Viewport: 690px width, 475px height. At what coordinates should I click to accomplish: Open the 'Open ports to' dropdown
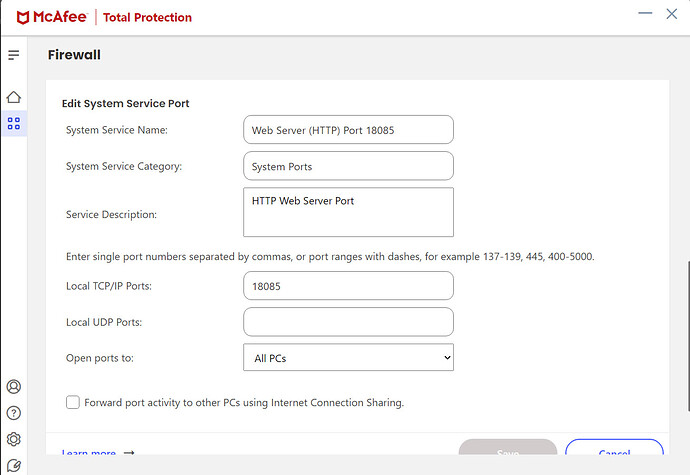click(348, 357)
